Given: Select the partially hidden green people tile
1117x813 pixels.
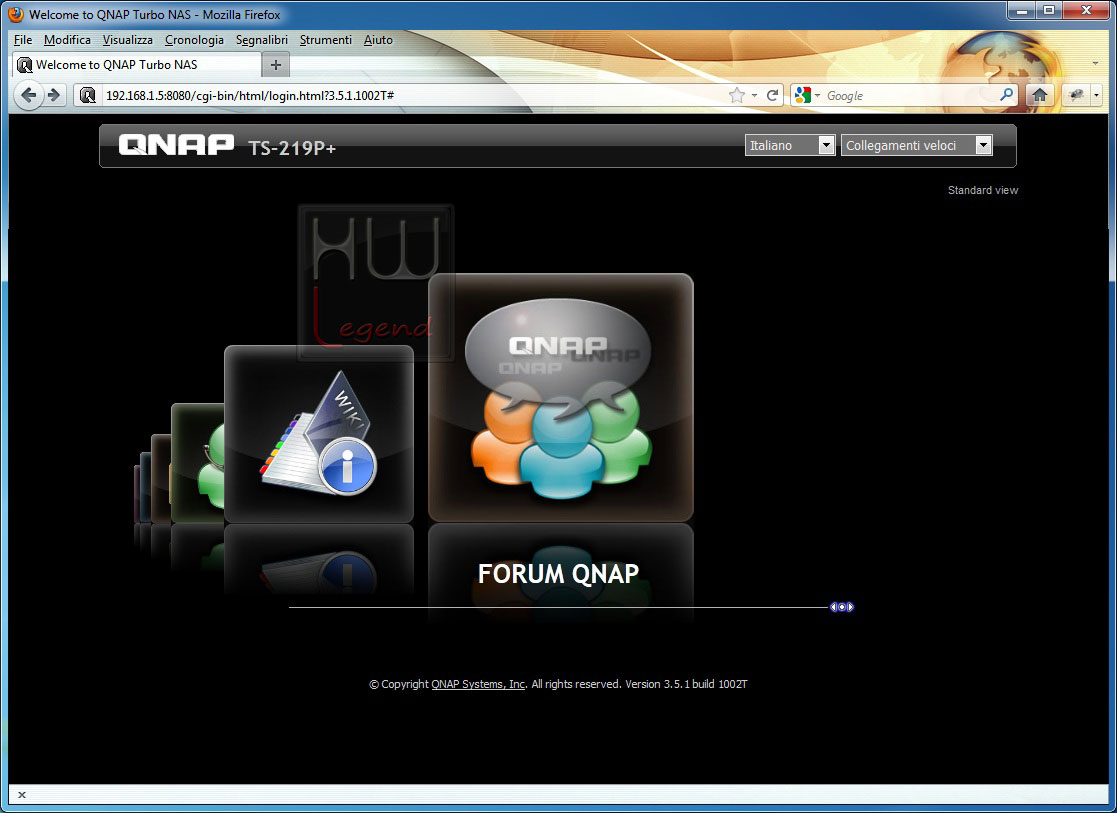Looking at the screenshot, I should pyautogui.click(x=198, y=463).
